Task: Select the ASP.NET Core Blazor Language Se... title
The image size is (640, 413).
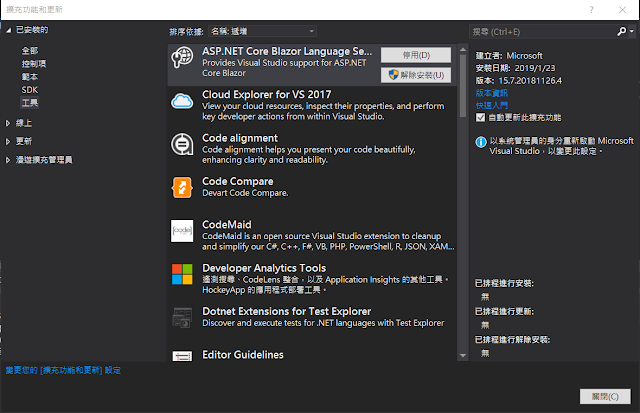Action: [x=287, y=51]
